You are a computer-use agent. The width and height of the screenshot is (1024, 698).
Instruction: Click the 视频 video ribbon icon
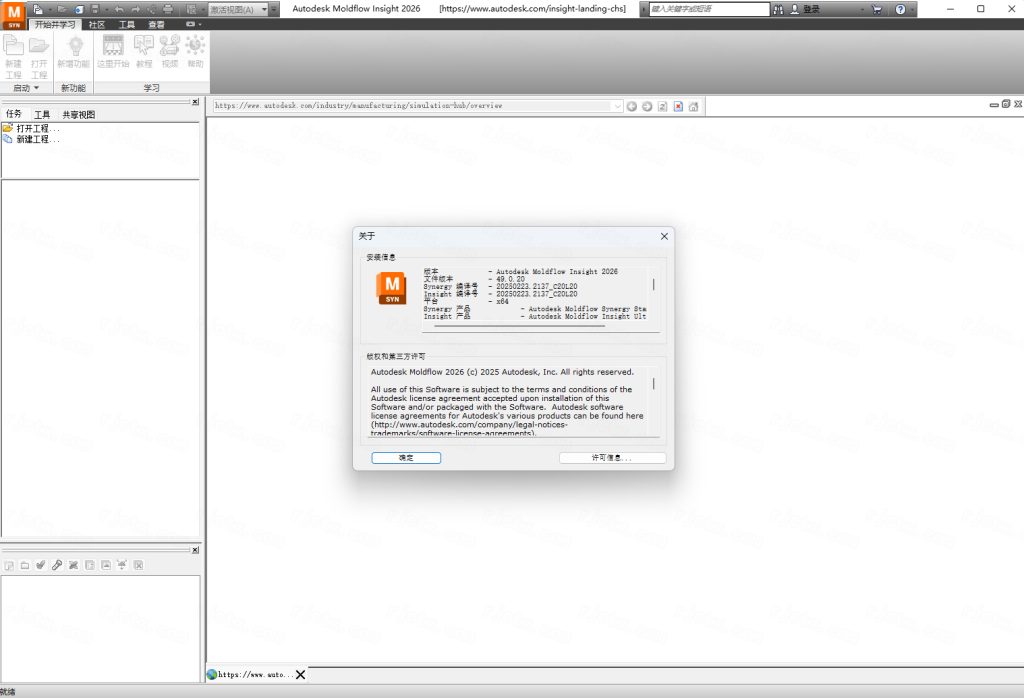169,50
